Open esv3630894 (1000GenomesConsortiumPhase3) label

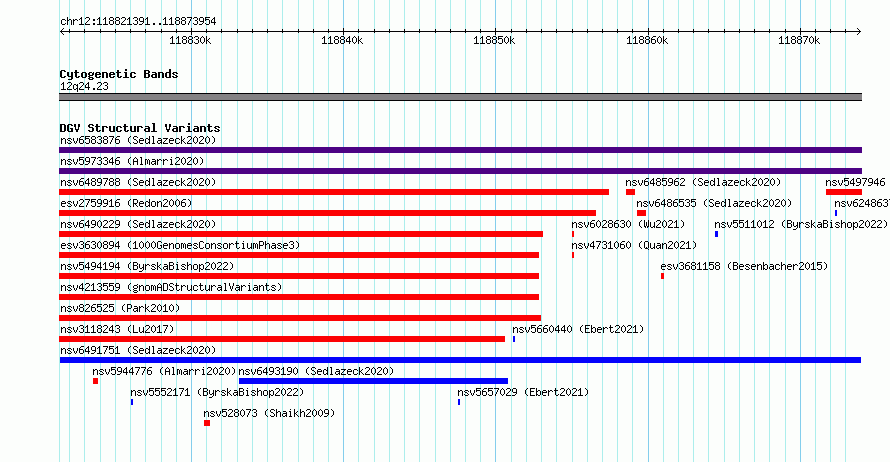(x=180, y=245)
